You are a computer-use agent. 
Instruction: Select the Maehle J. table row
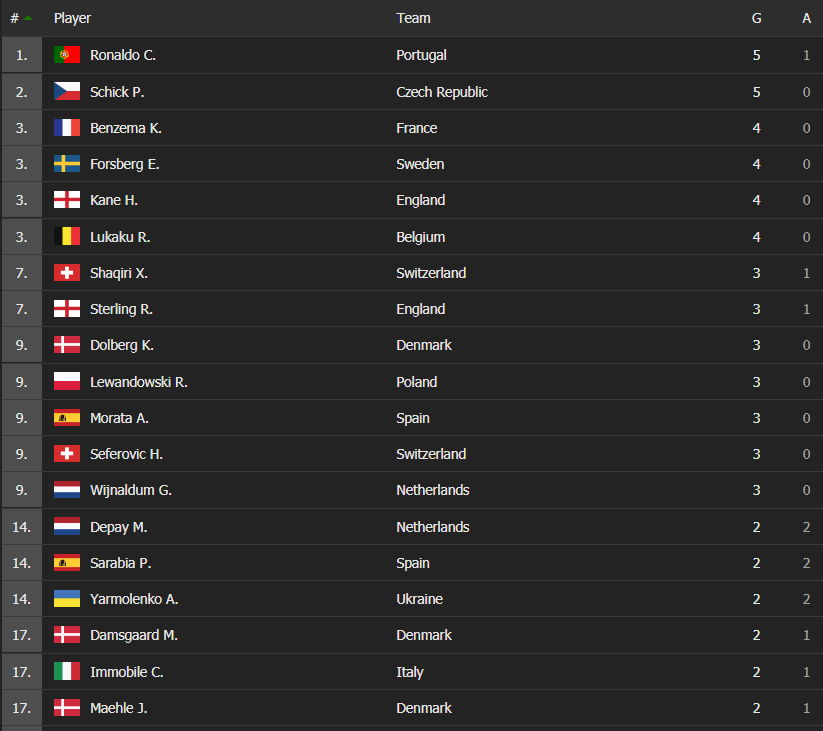(411, 708)
